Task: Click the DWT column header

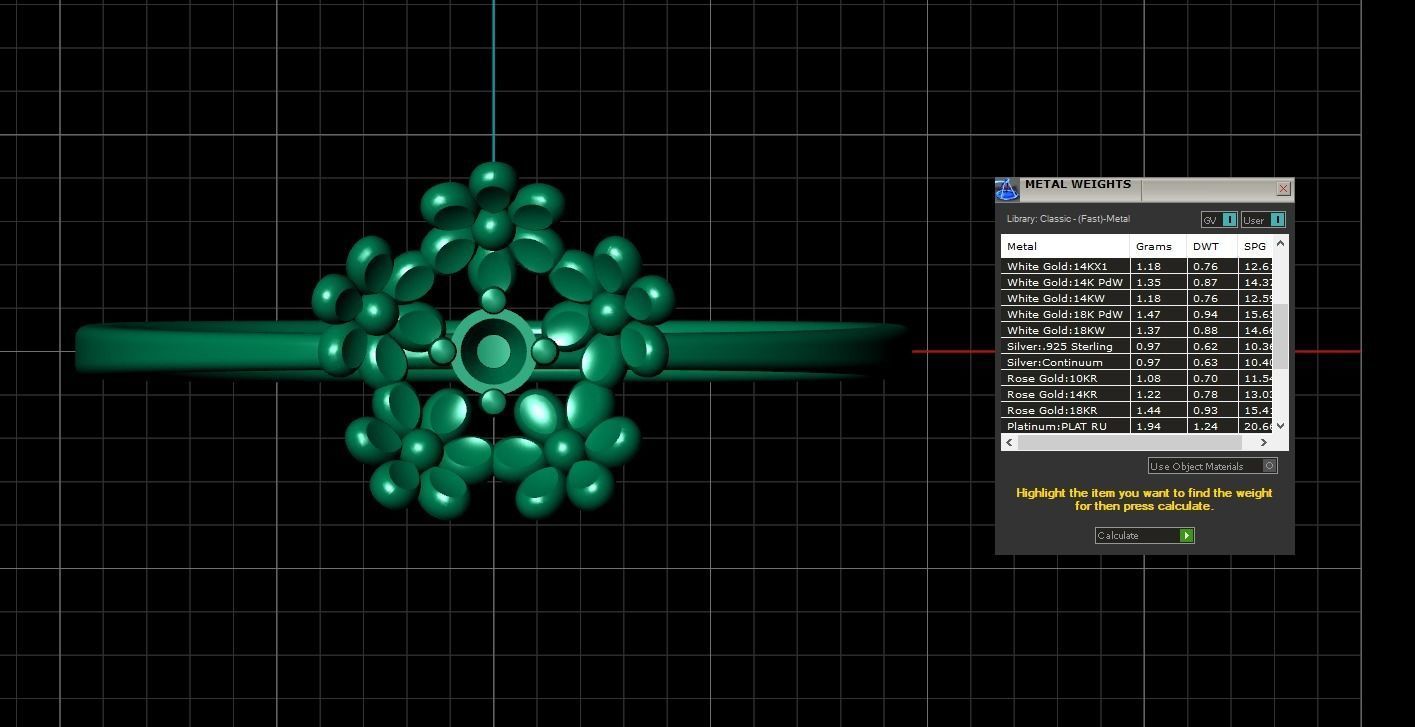Action: (x=1212, y=246)
